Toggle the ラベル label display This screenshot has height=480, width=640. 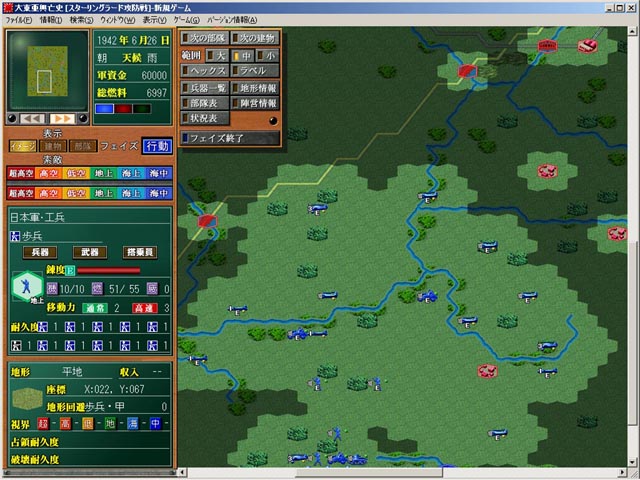tap(255, 71)
